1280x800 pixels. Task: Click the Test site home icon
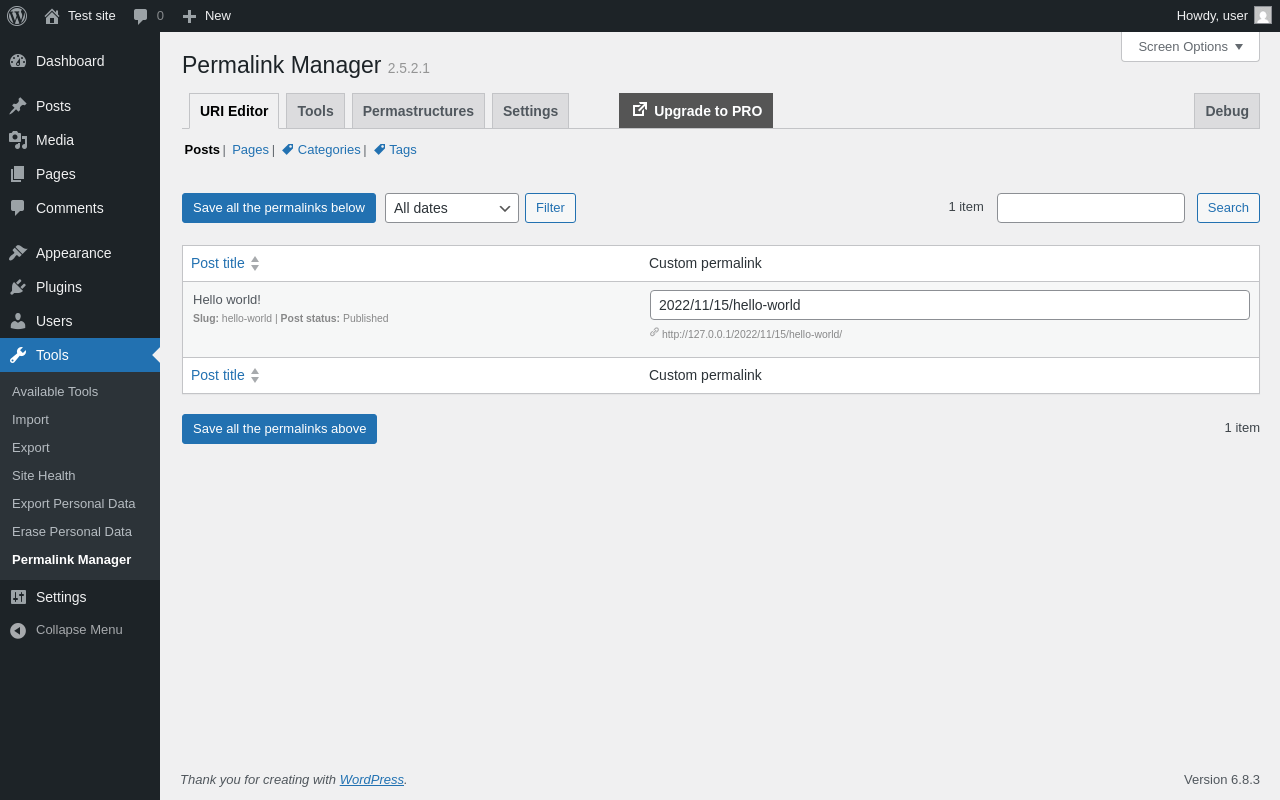52,16
